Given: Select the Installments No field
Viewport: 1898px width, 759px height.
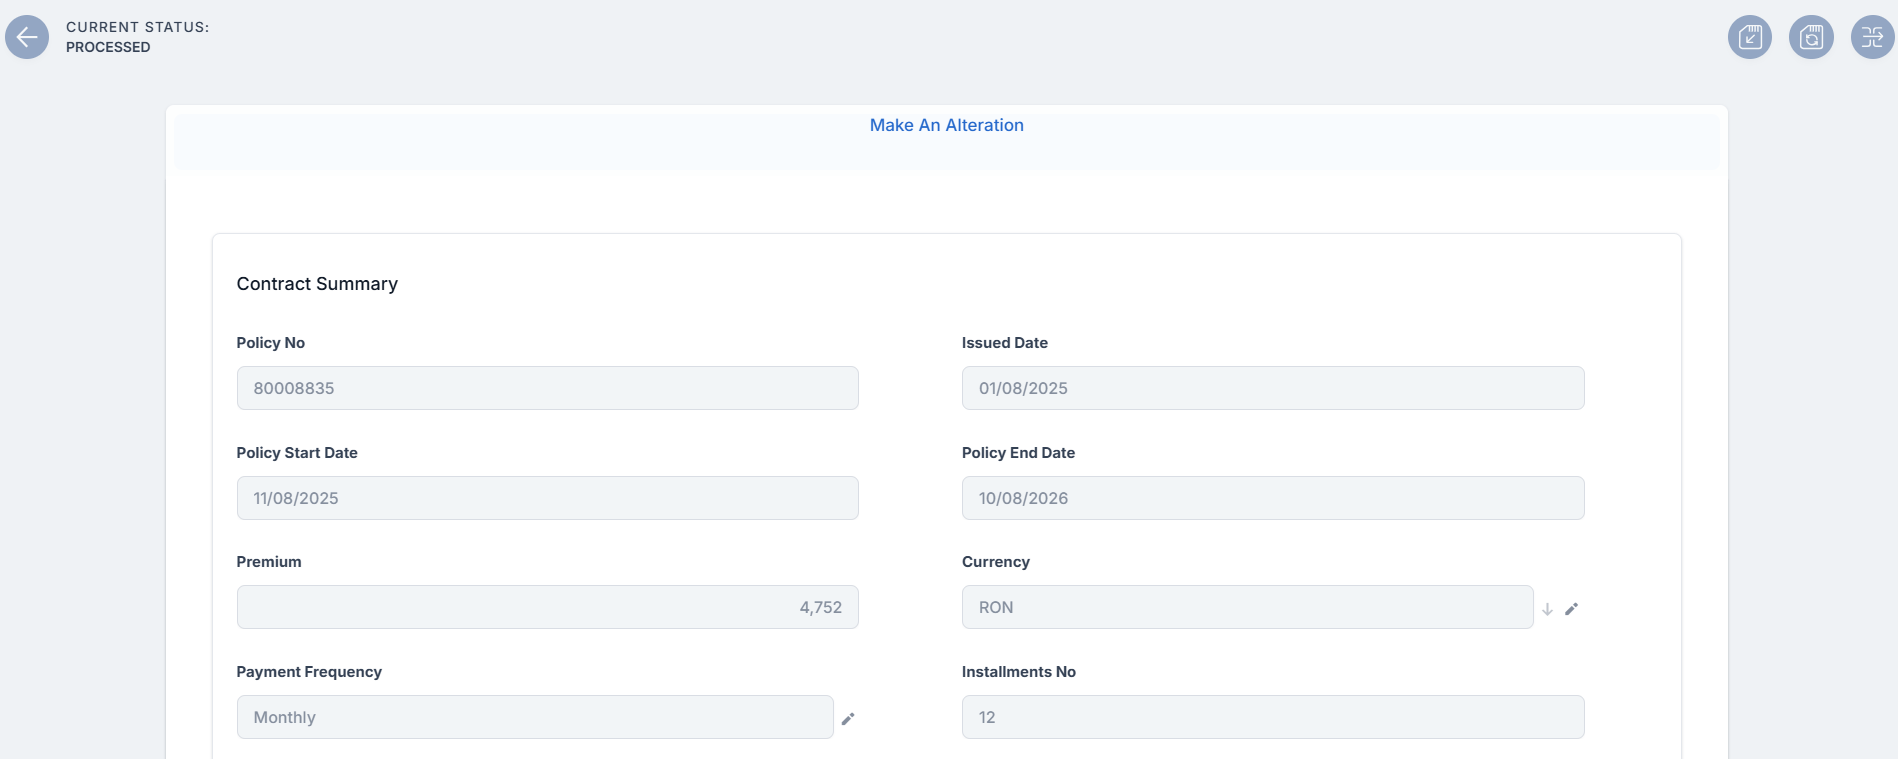Looking at the screenshot, I should pyautogui.click(x=1272, y=717).
